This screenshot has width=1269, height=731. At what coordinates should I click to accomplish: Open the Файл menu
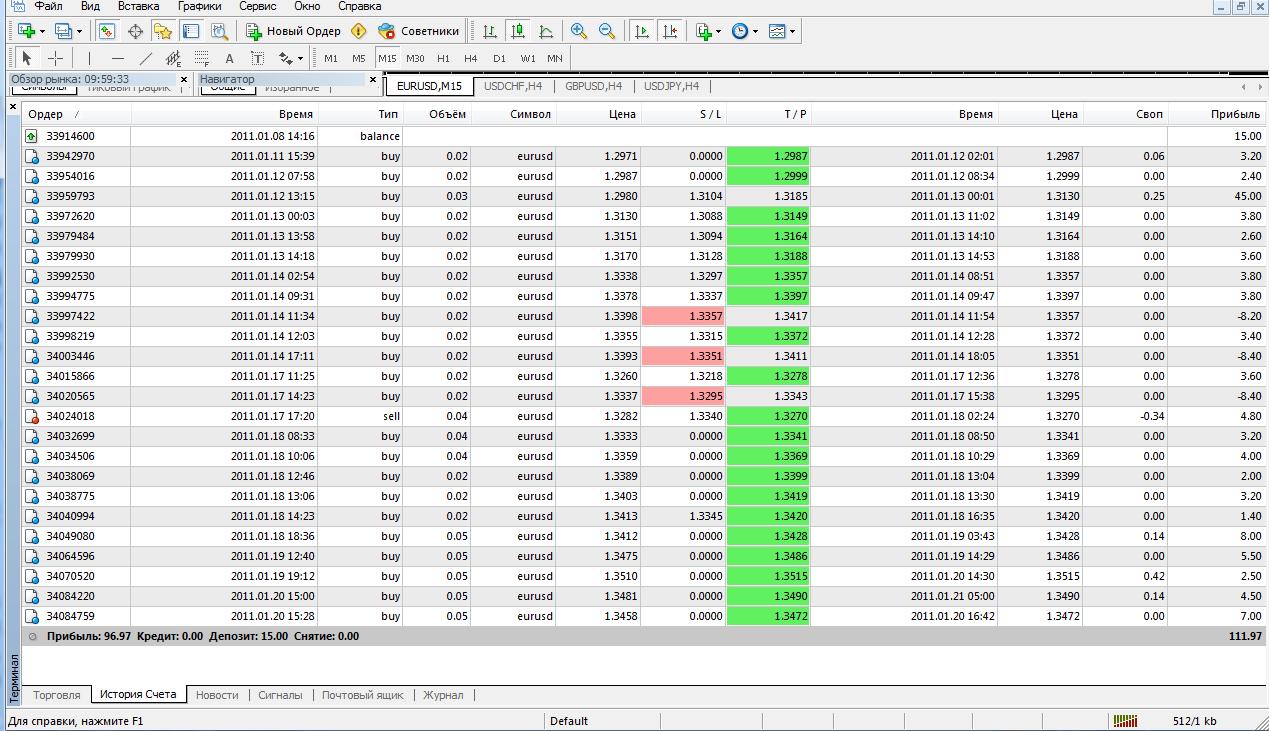click(48, 6)
